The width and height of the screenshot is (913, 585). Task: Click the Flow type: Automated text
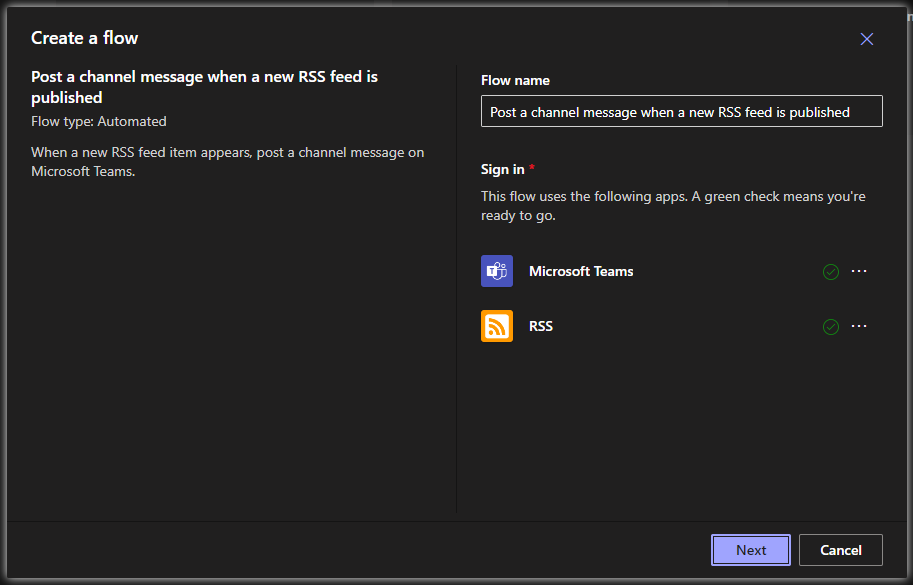point(98,121)
